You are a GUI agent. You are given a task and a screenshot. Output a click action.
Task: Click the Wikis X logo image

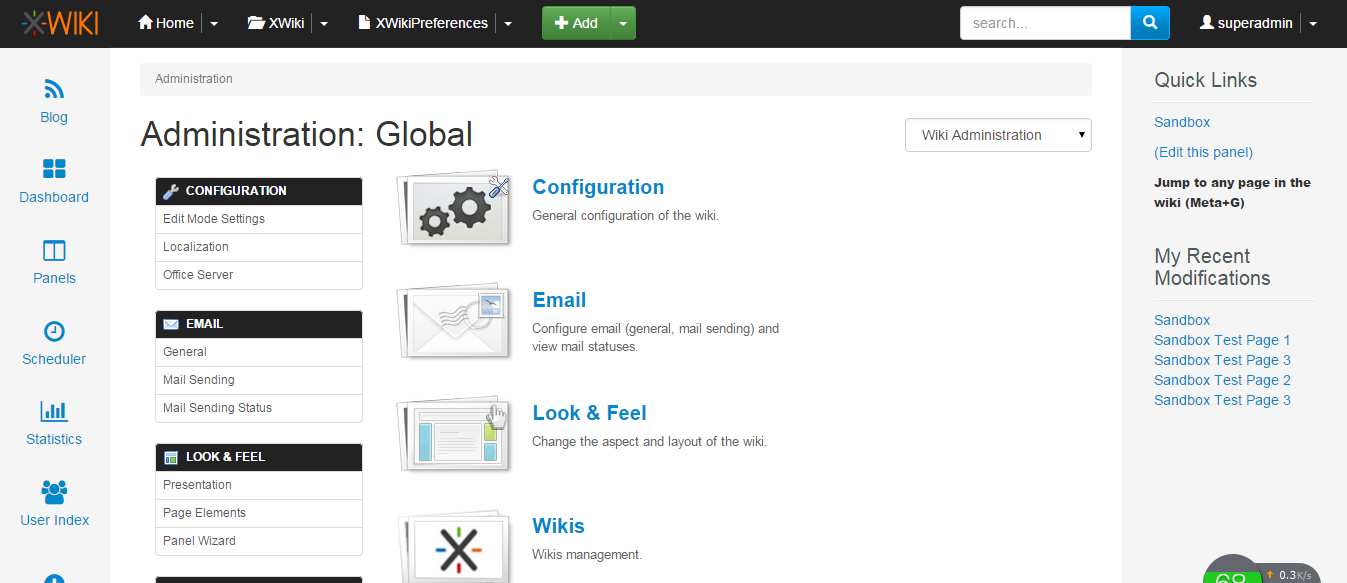(455, 547)
